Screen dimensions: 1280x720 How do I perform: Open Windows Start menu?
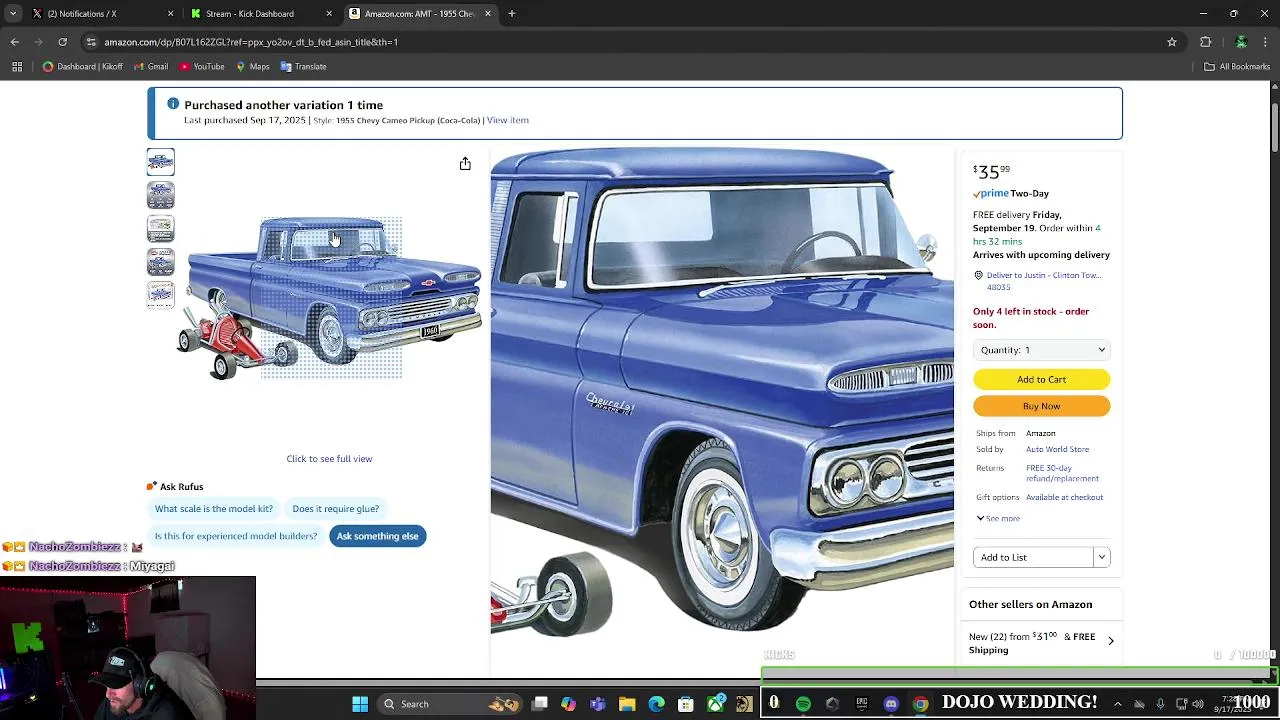(x=360, y=704)
